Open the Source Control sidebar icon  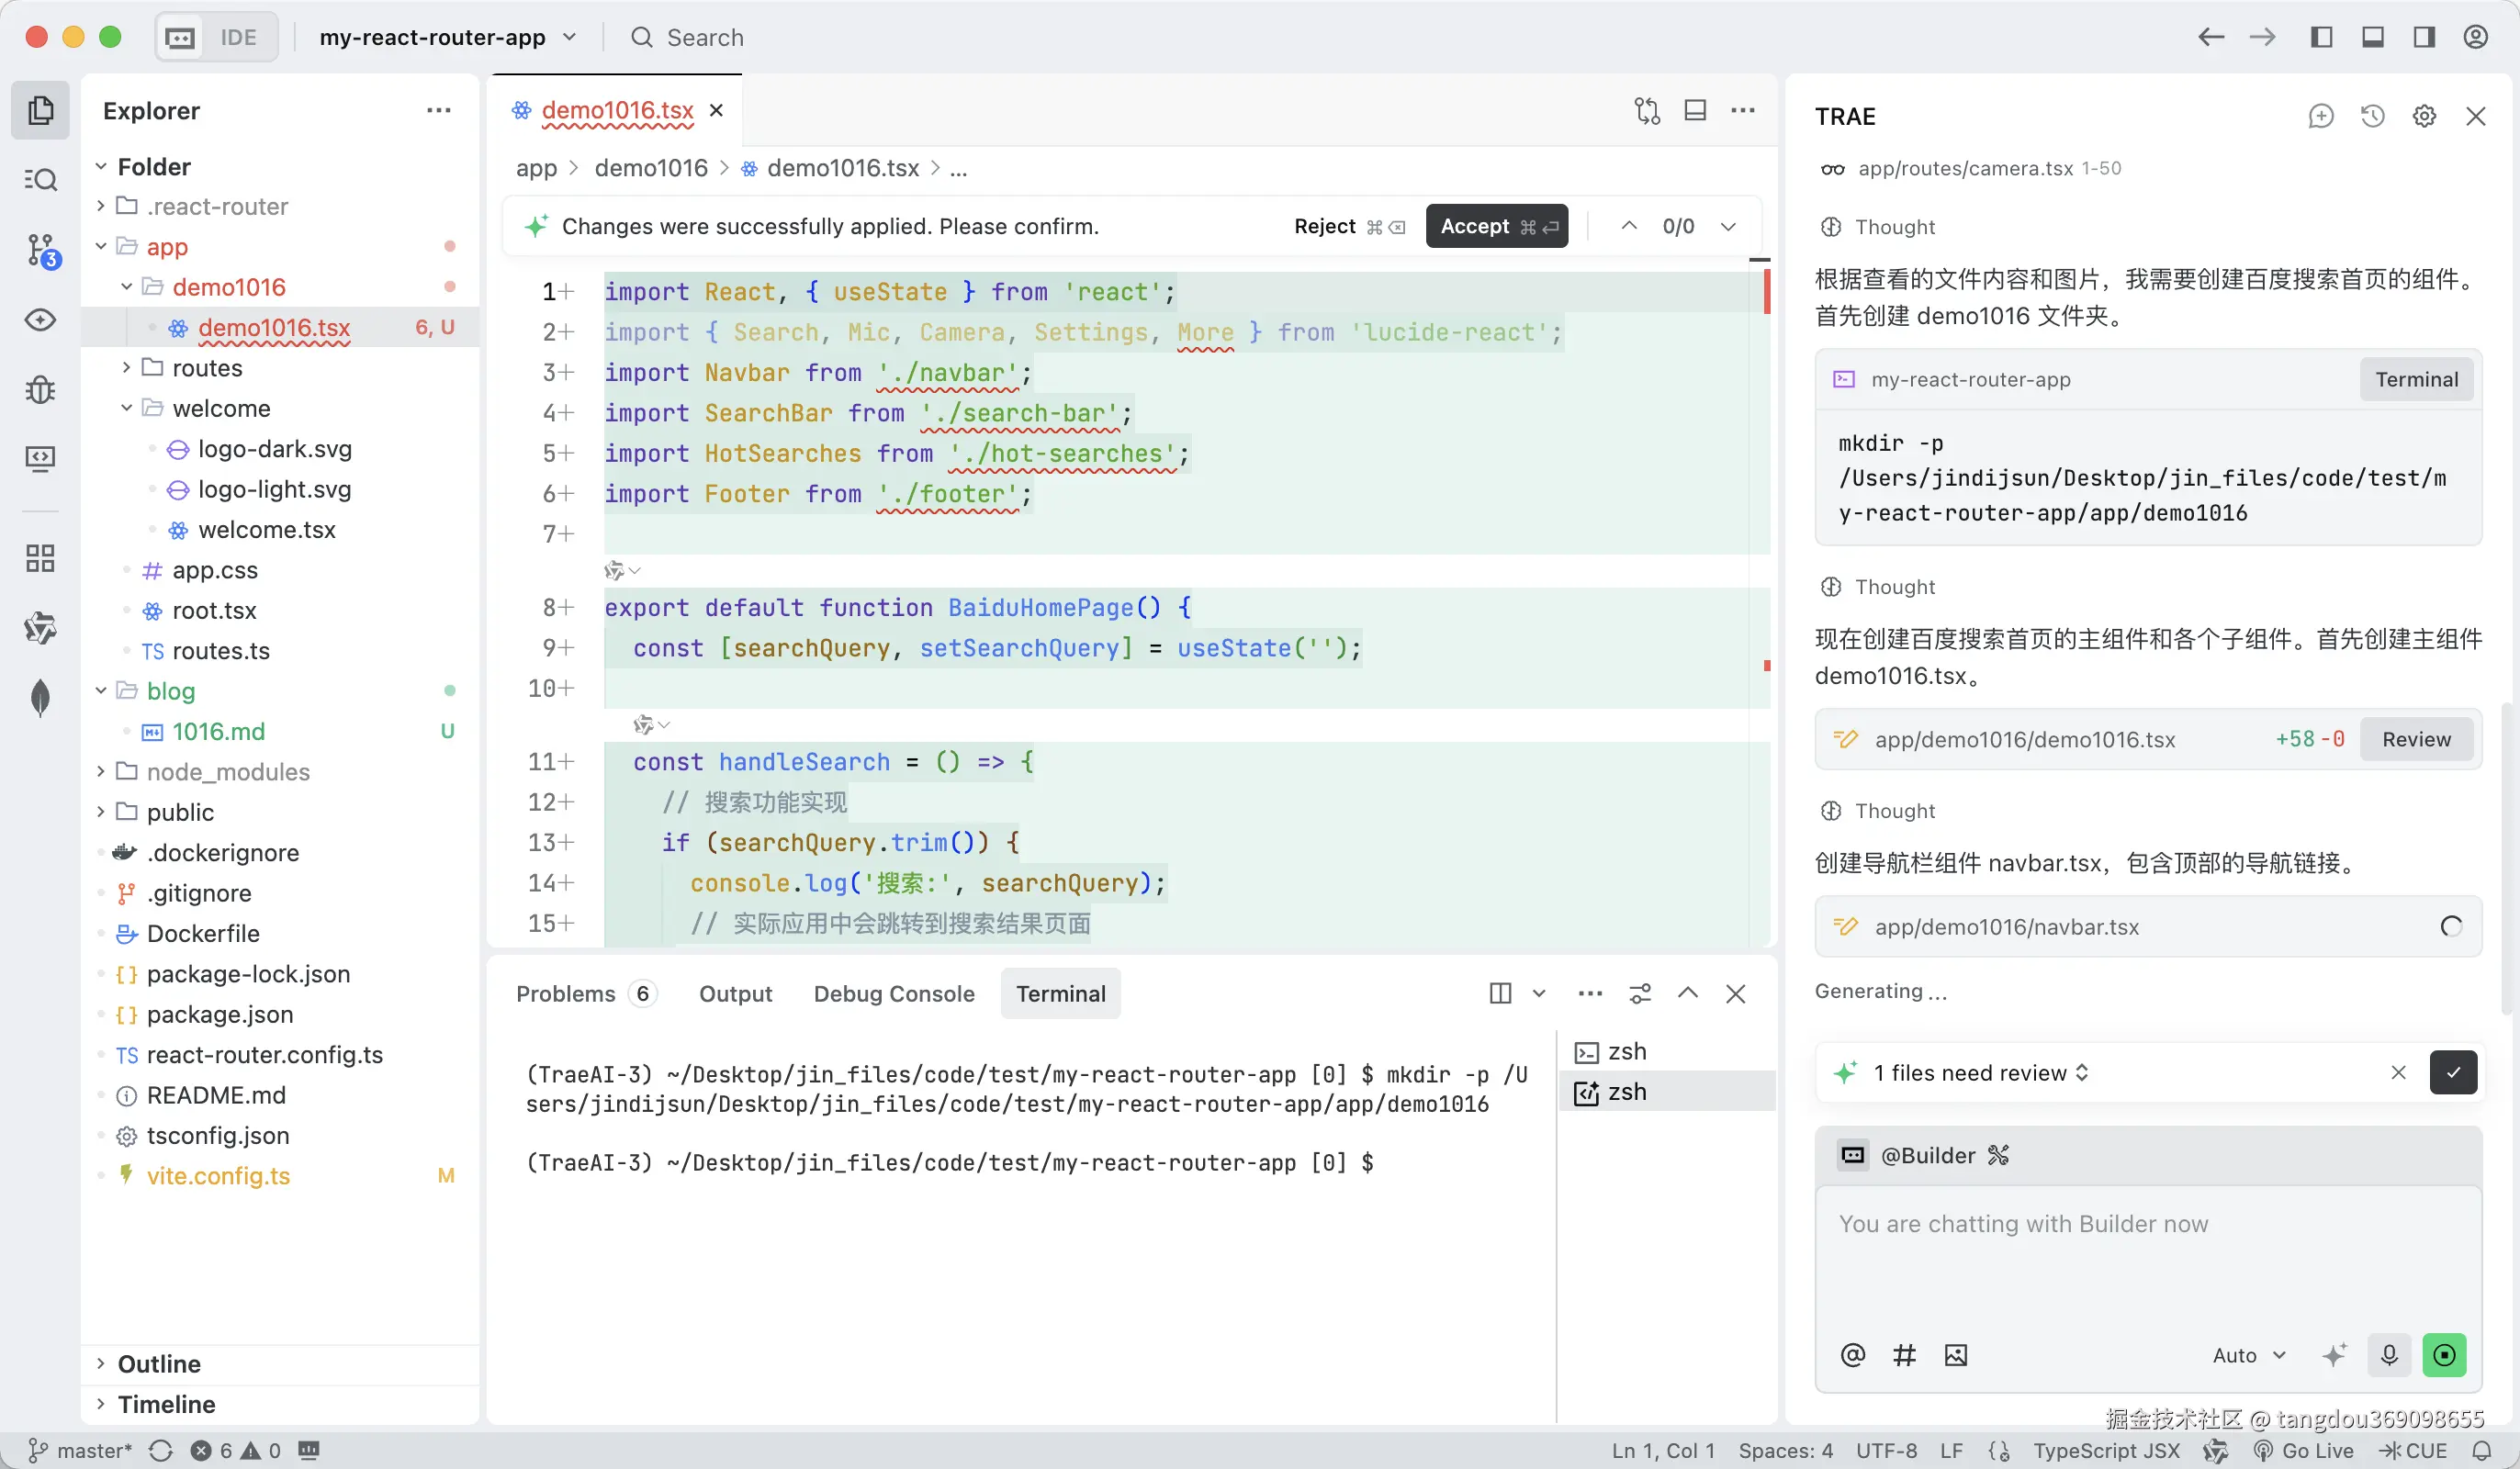pos(41,250)
